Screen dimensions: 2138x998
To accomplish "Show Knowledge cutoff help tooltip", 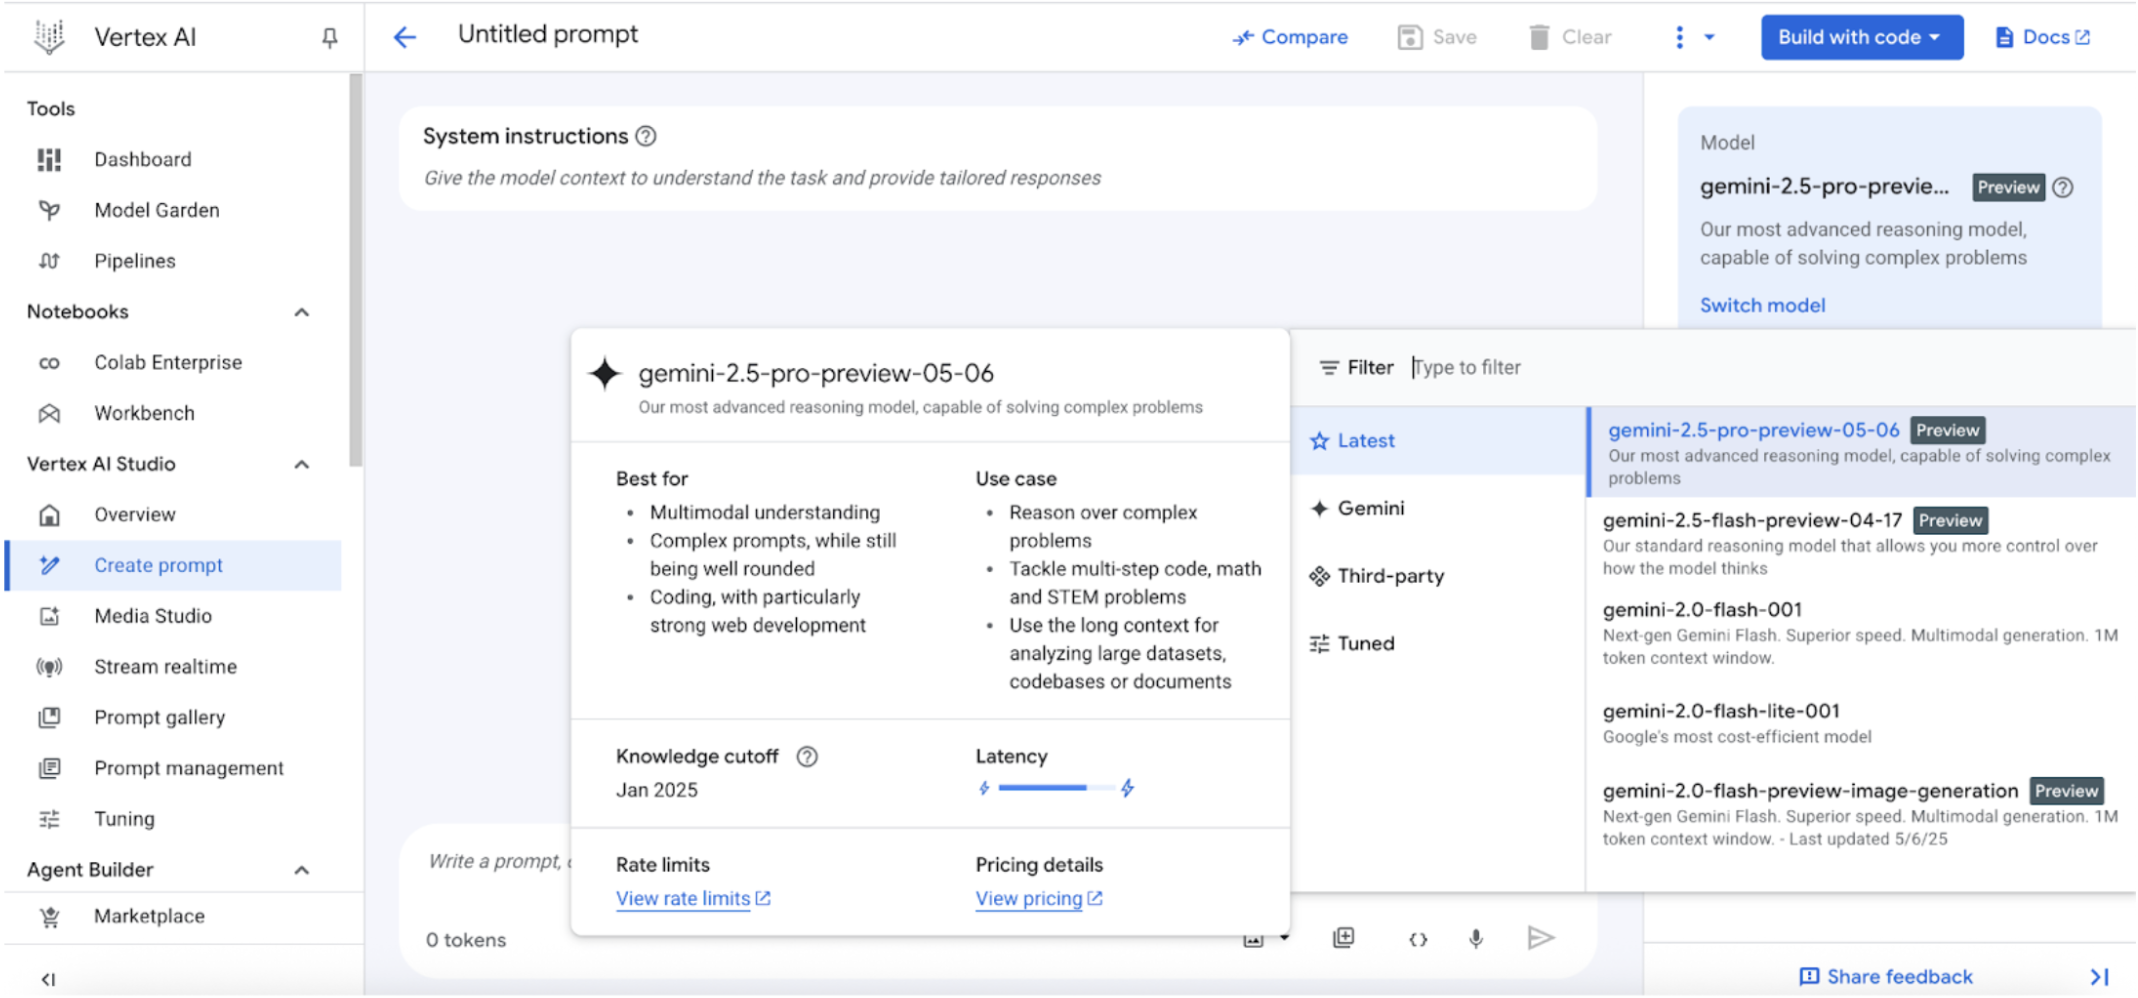I will pyautogui.click(x=807, y=757).
